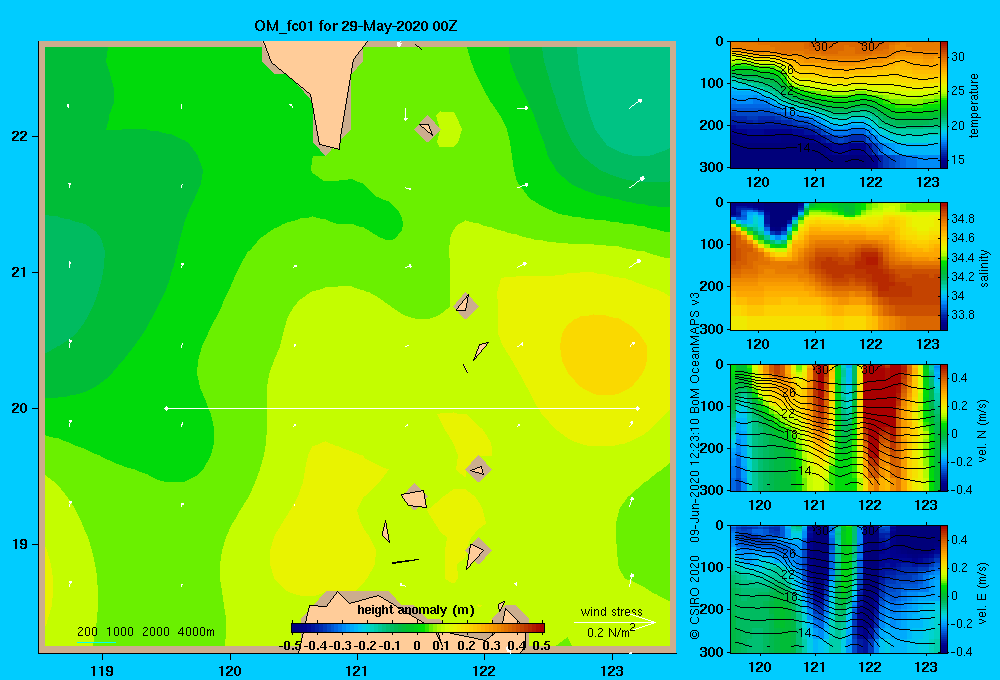Click latitude label "20" on main map axis
1000x680 pixels.
(19, 408)
